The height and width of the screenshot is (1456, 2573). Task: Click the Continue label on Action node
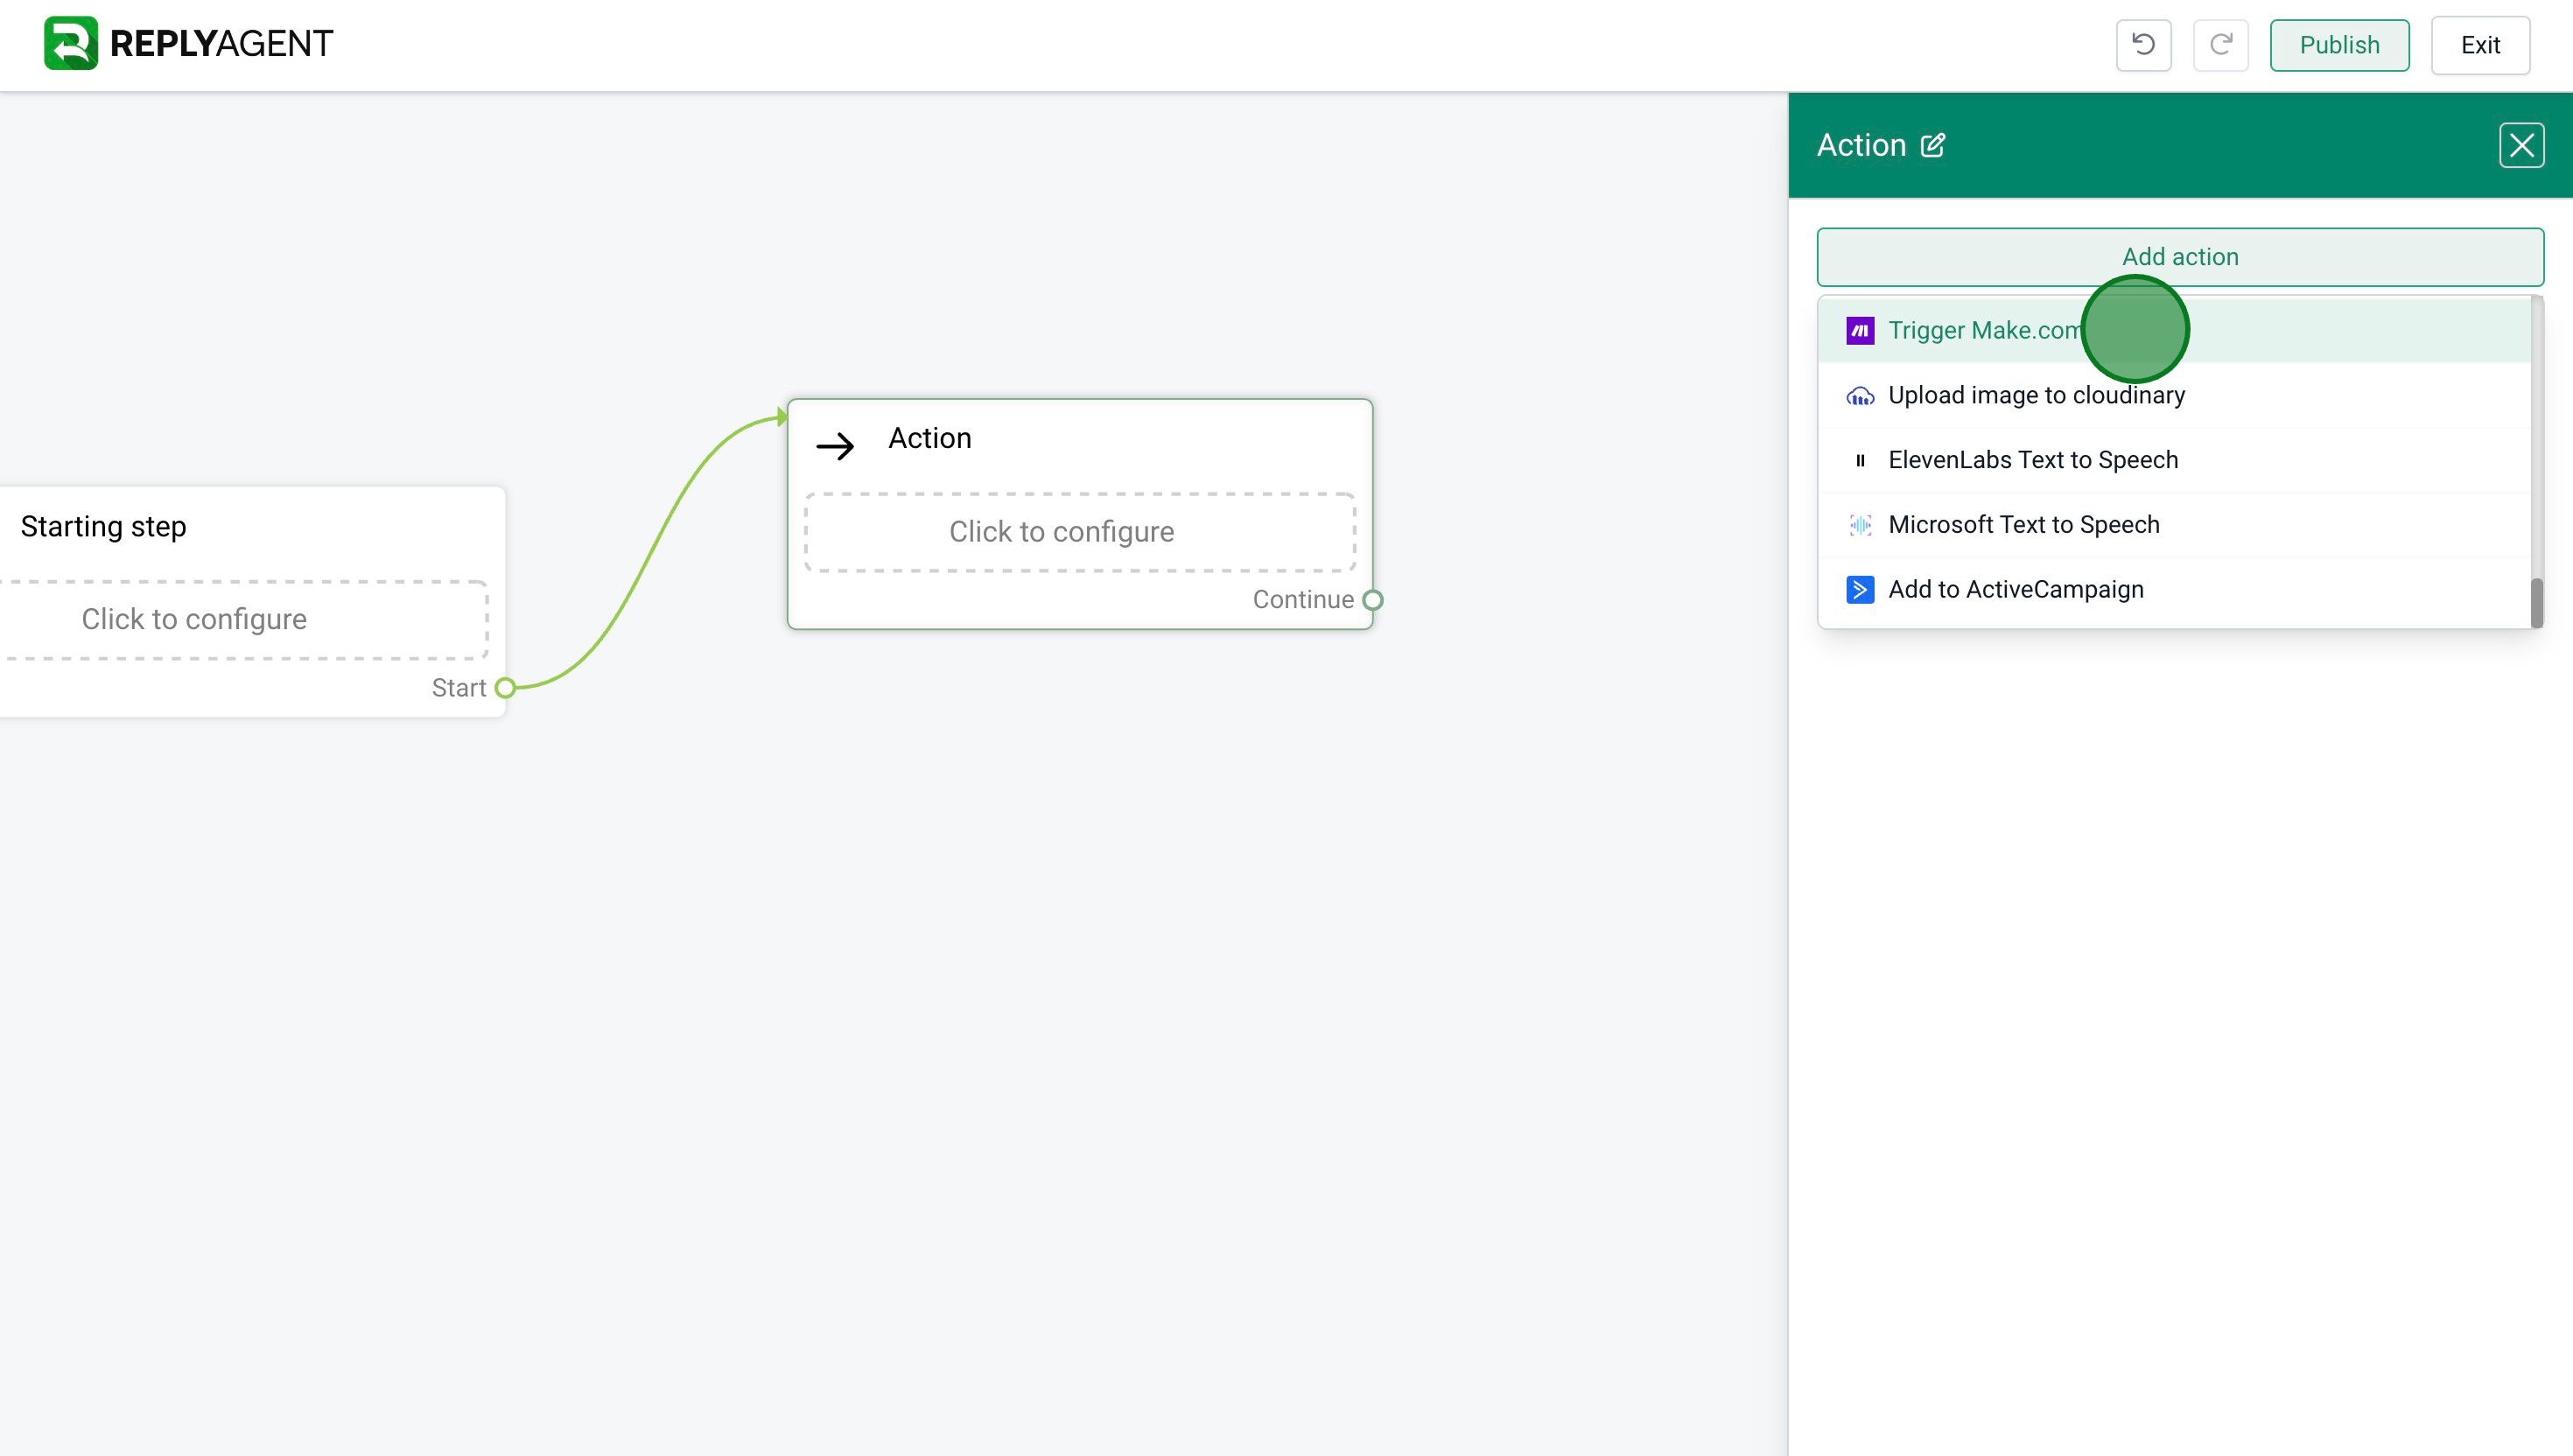click(1302, 600)
